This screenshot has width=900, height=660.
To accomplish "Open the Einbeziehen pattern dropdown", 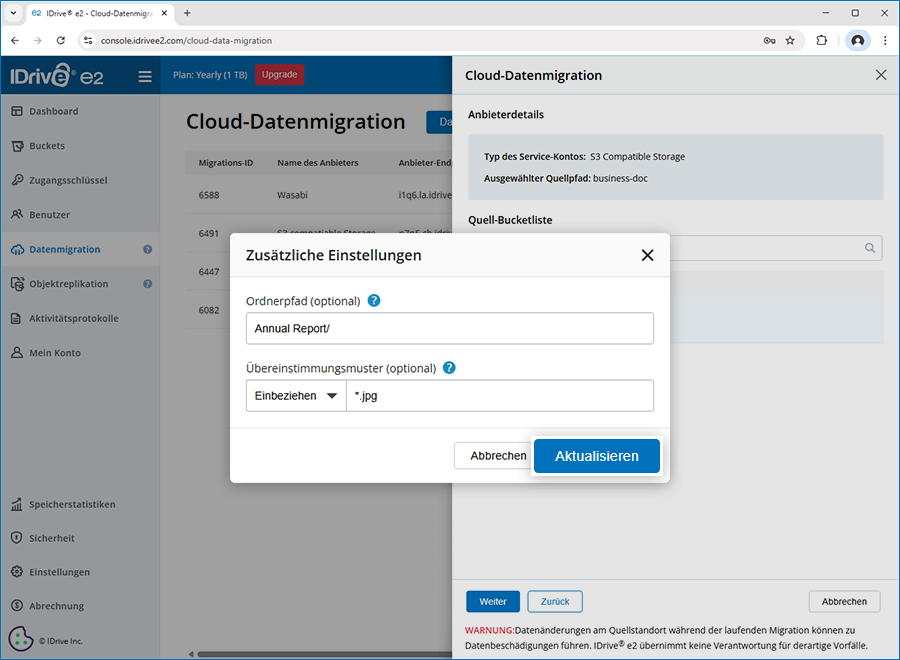I will click(296, 396).
